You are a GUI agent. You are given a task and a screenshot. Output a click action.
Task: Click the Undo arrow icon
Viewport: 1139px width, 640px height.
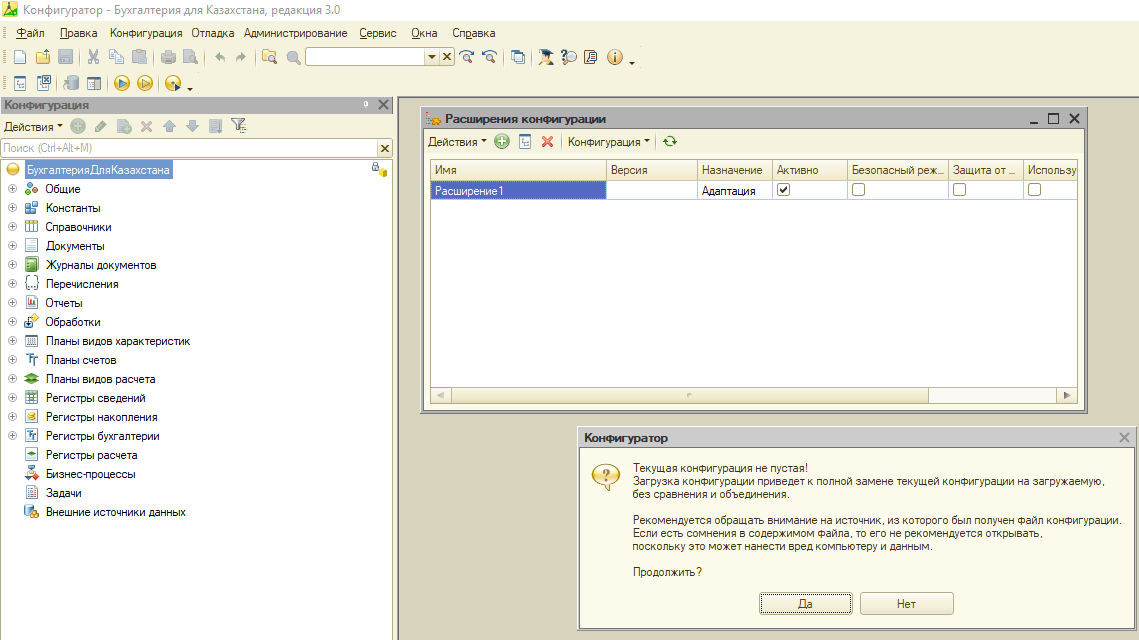pyautogui.click(x=220, y=57)
